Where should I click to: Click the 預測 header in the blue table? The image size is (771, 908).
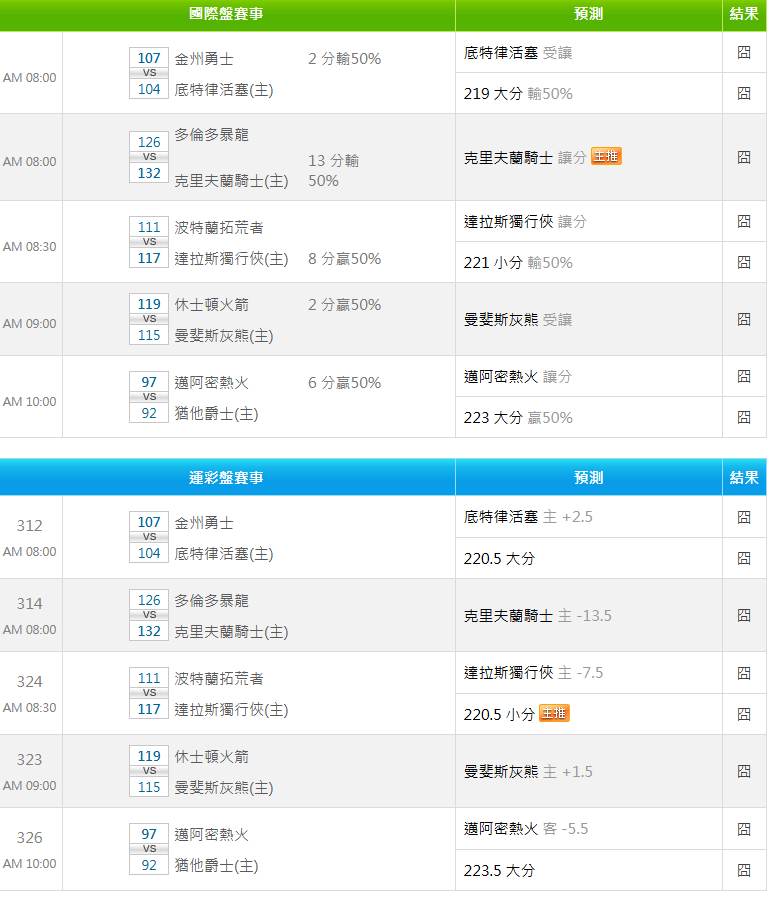point(589,478)
